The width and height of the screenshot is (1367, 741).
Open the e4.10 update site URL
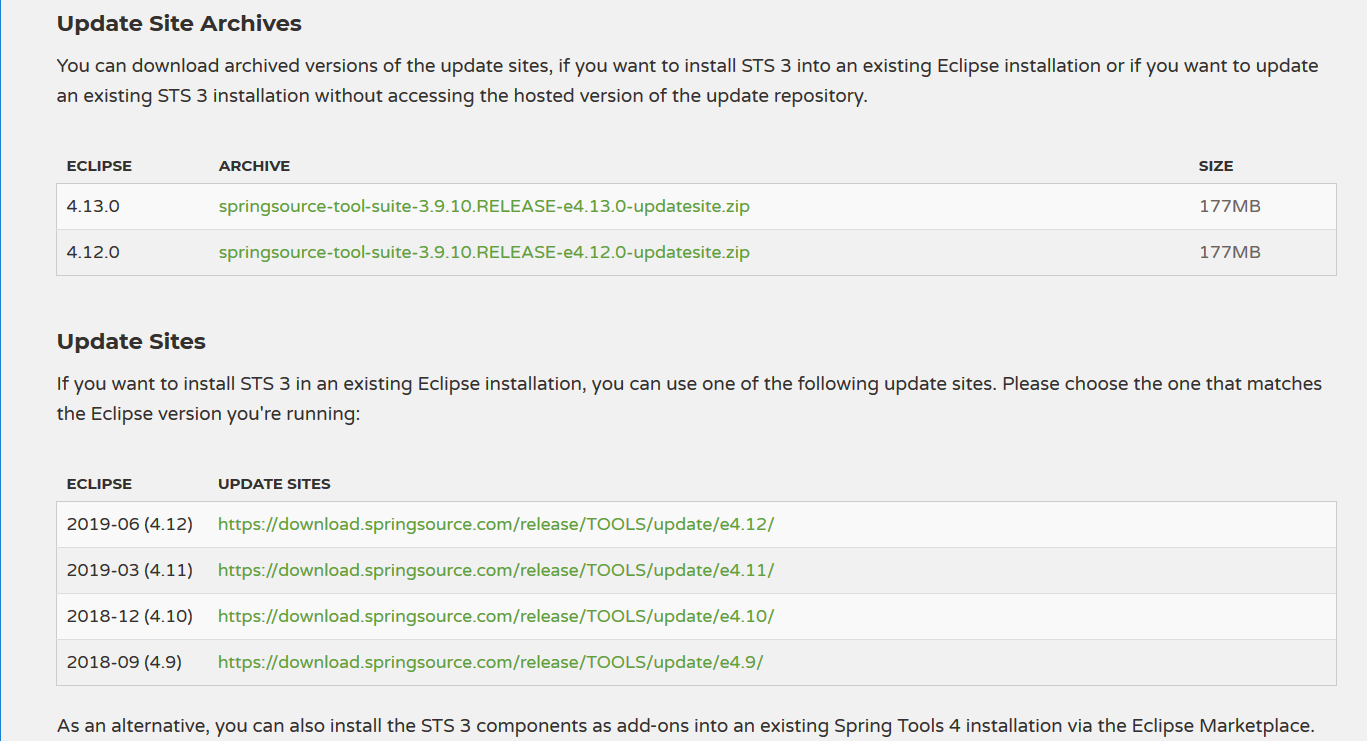496,616
